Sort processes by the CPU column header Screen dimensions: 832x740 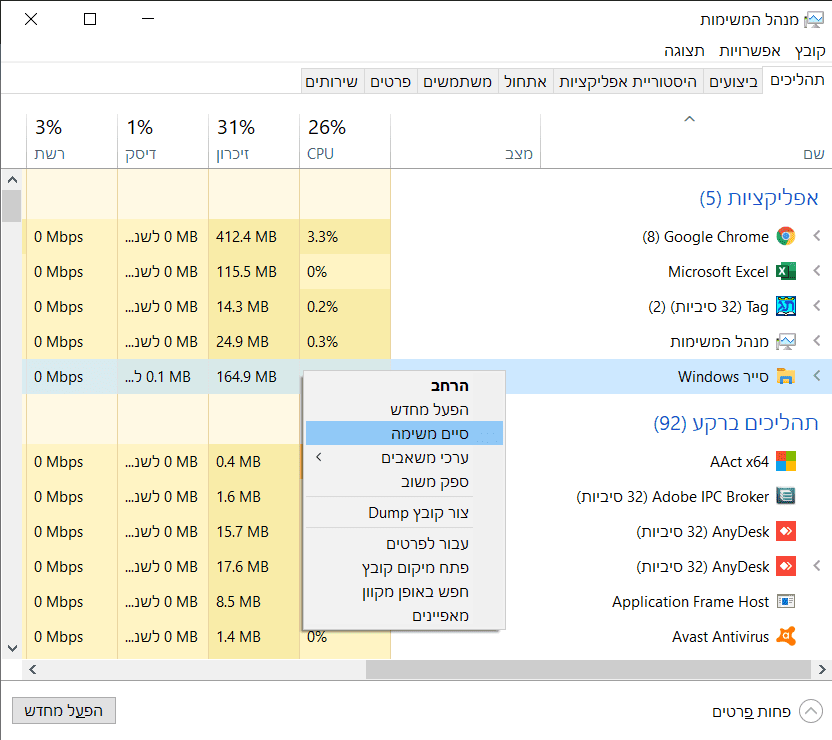click(343, 141)
